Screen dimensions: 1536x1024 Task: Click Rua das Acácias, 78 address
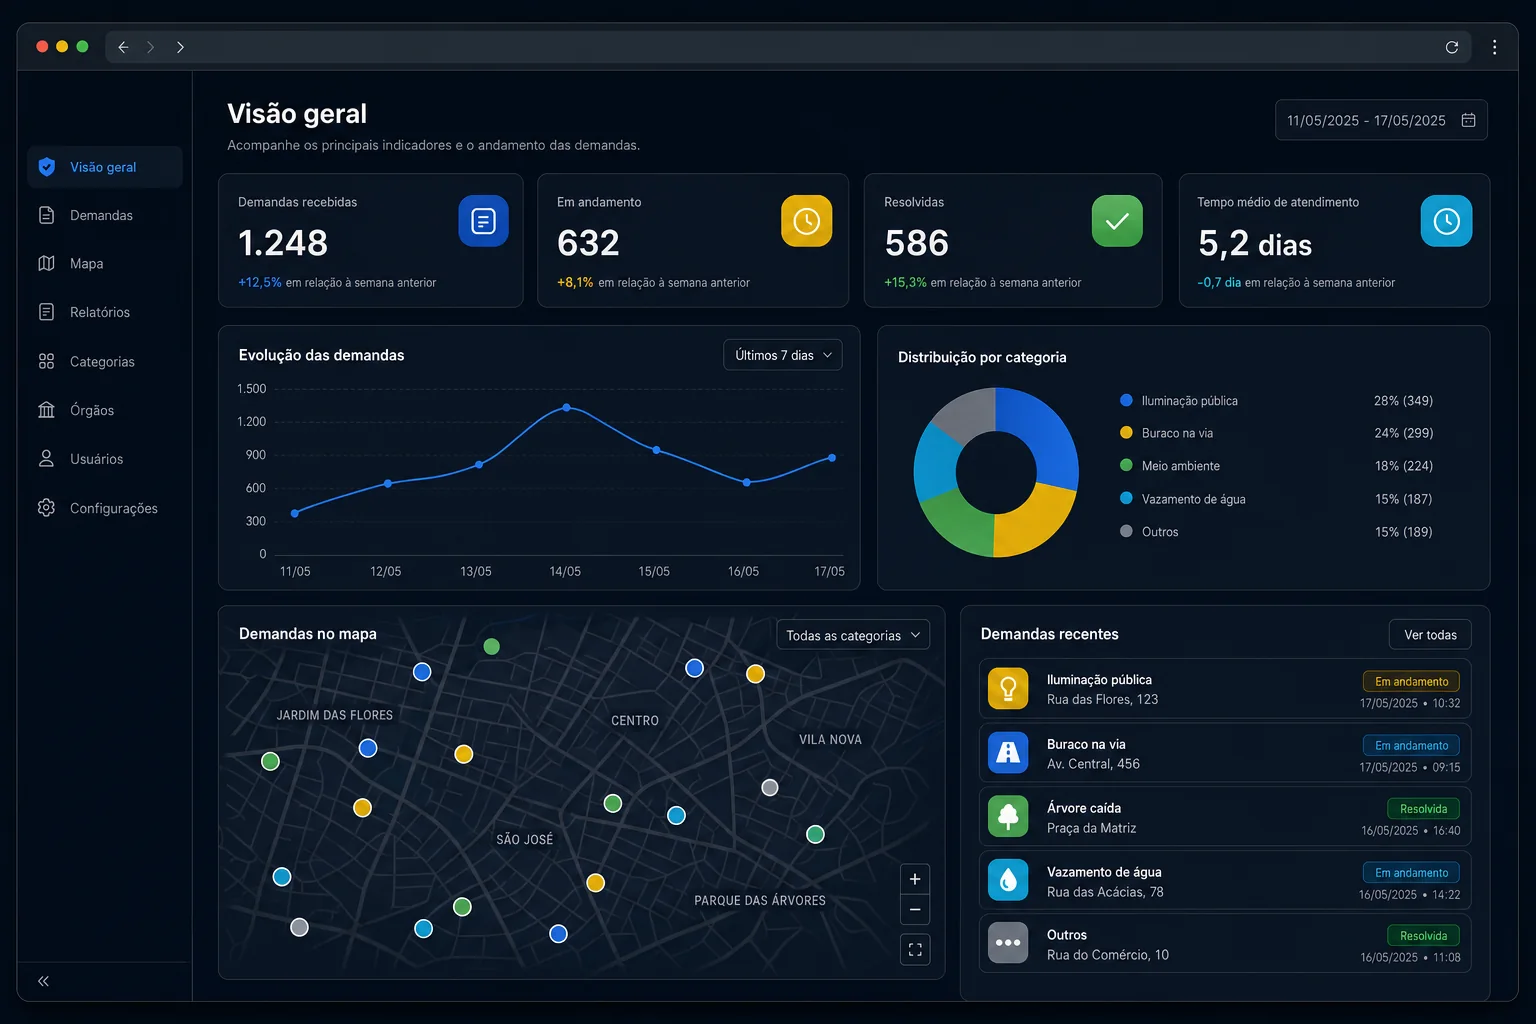[1105, 892]
